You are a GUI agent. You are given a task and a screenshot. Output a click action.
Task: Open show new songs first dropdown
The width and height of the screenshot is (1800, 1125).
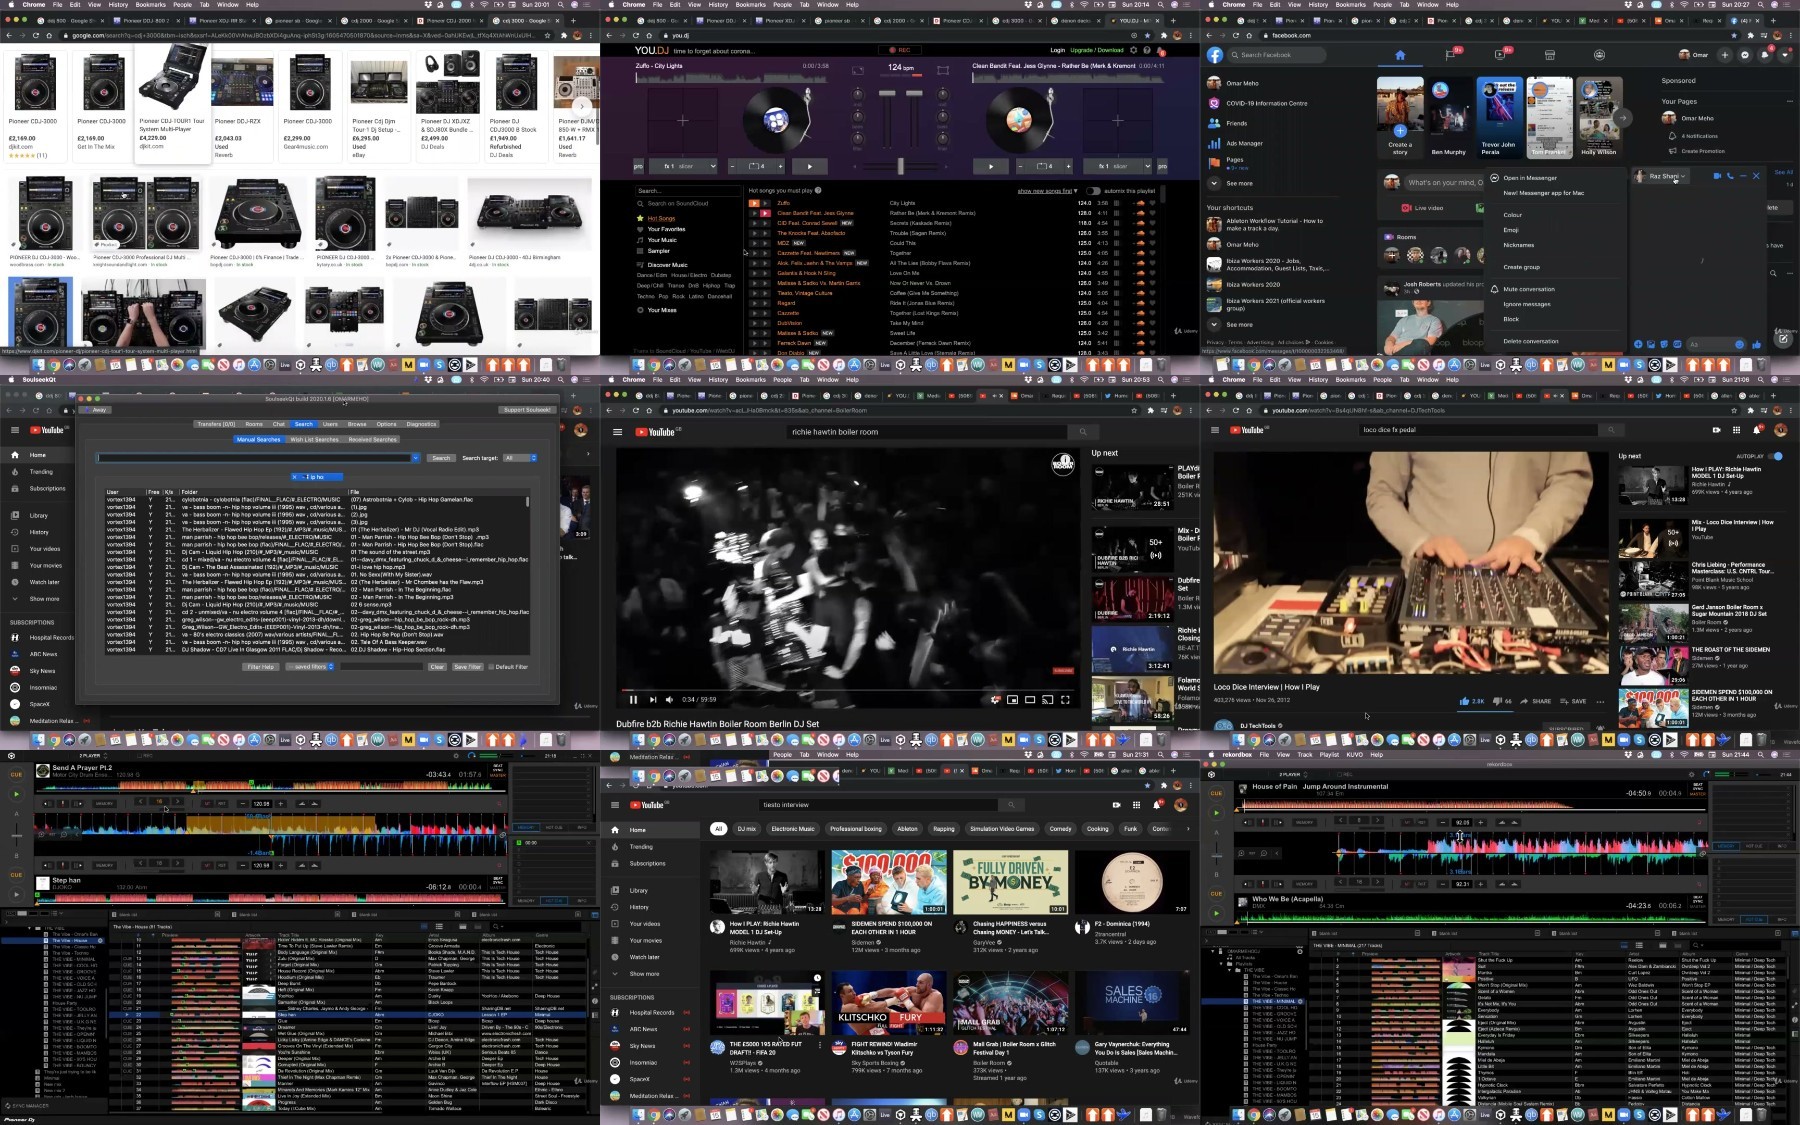point(1047,191)
